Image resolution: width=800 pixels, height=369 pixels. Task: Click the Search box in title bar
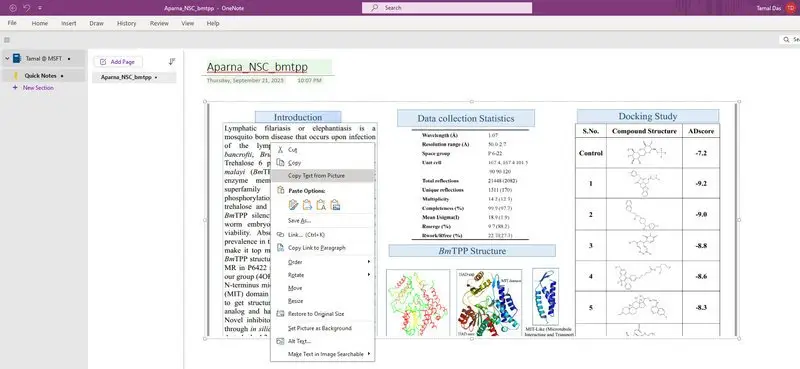(447, 8)
